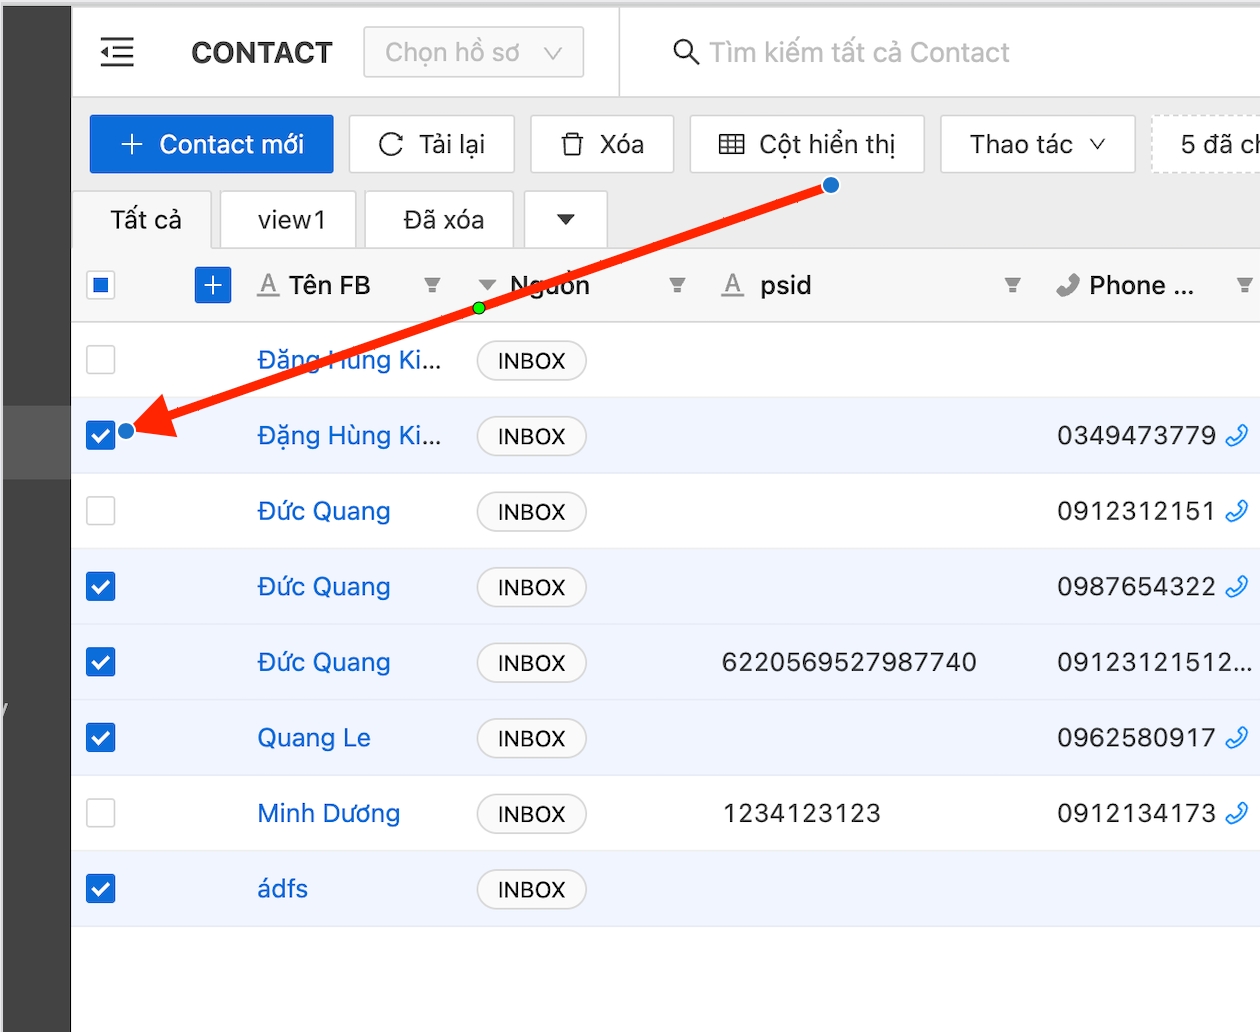The height and width of the screenshot is (1032, 1260).
Task: Click the filter icon in Tên FB column
Action: pos(432,285)
